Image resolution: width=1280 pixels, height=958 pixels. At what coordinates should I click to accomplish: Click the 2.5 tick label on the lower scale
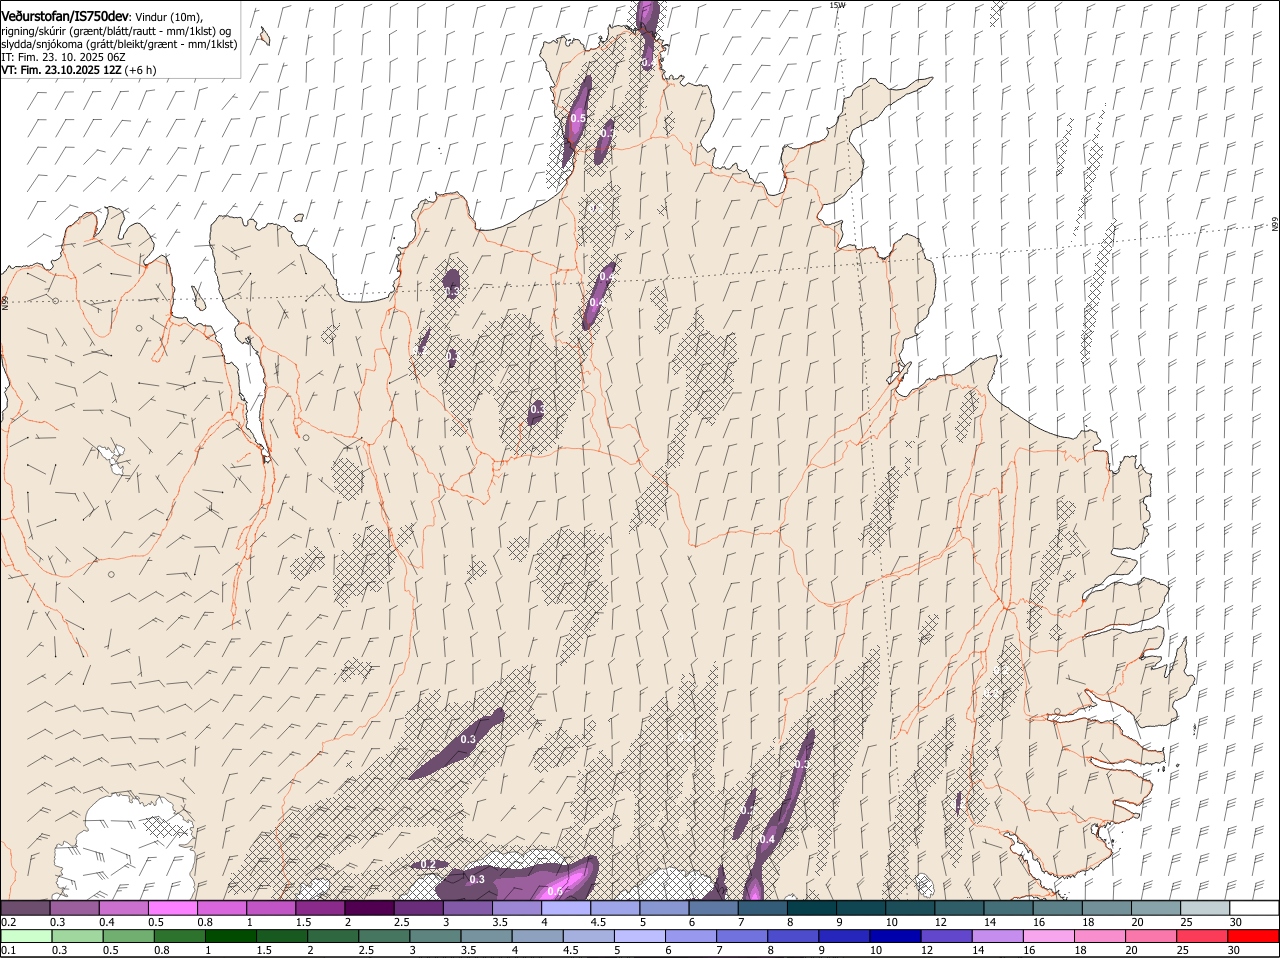[366, 950]
